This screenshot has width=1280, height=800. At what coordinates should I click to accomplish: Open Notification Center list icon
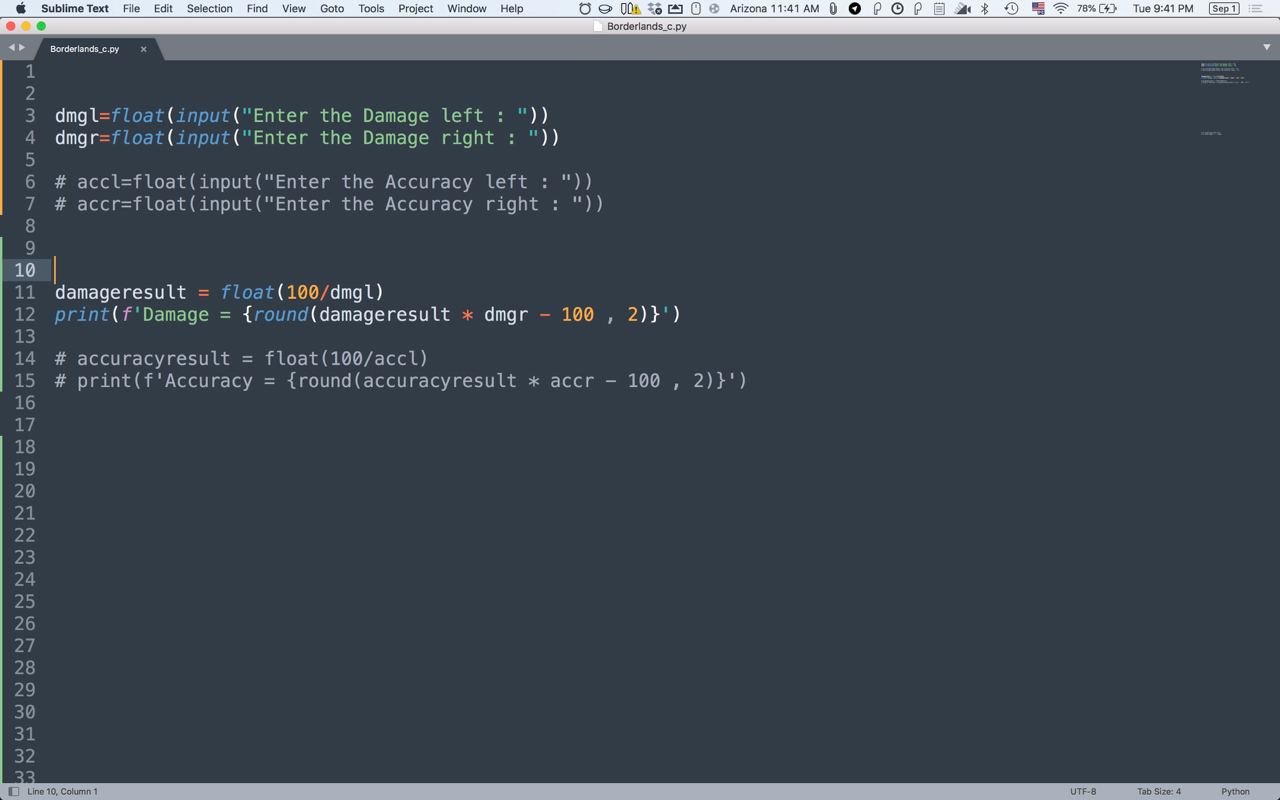click(x=1256, y=8)
